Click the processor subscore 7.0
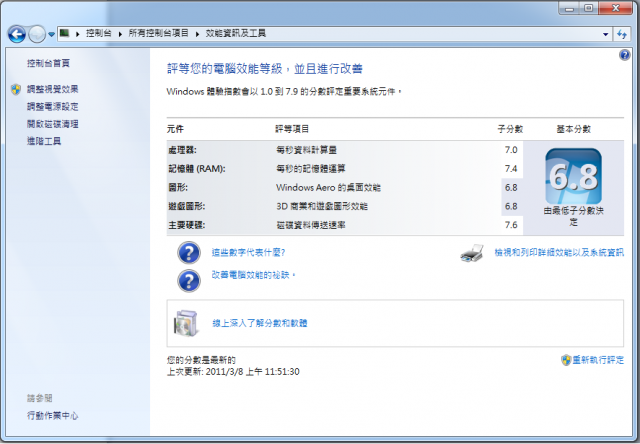Viewport: 640px width, 444px height. [x=511, y=150]
